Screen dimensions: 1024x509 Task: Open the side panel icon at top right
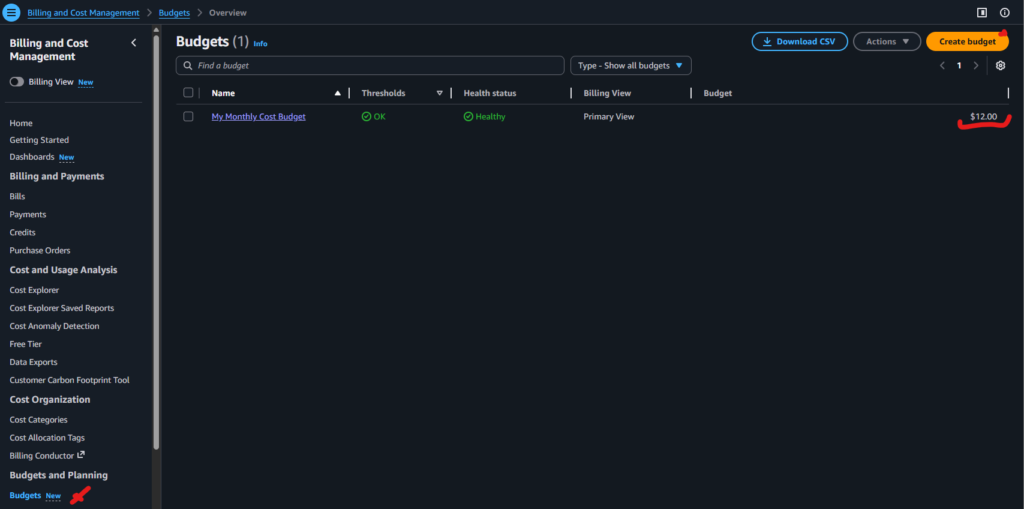pos(982,13)
